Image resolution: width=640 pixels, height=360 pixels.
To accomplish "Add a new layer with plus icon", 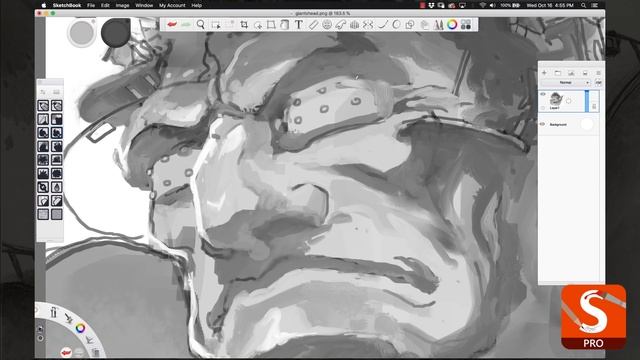I will 544,73.
